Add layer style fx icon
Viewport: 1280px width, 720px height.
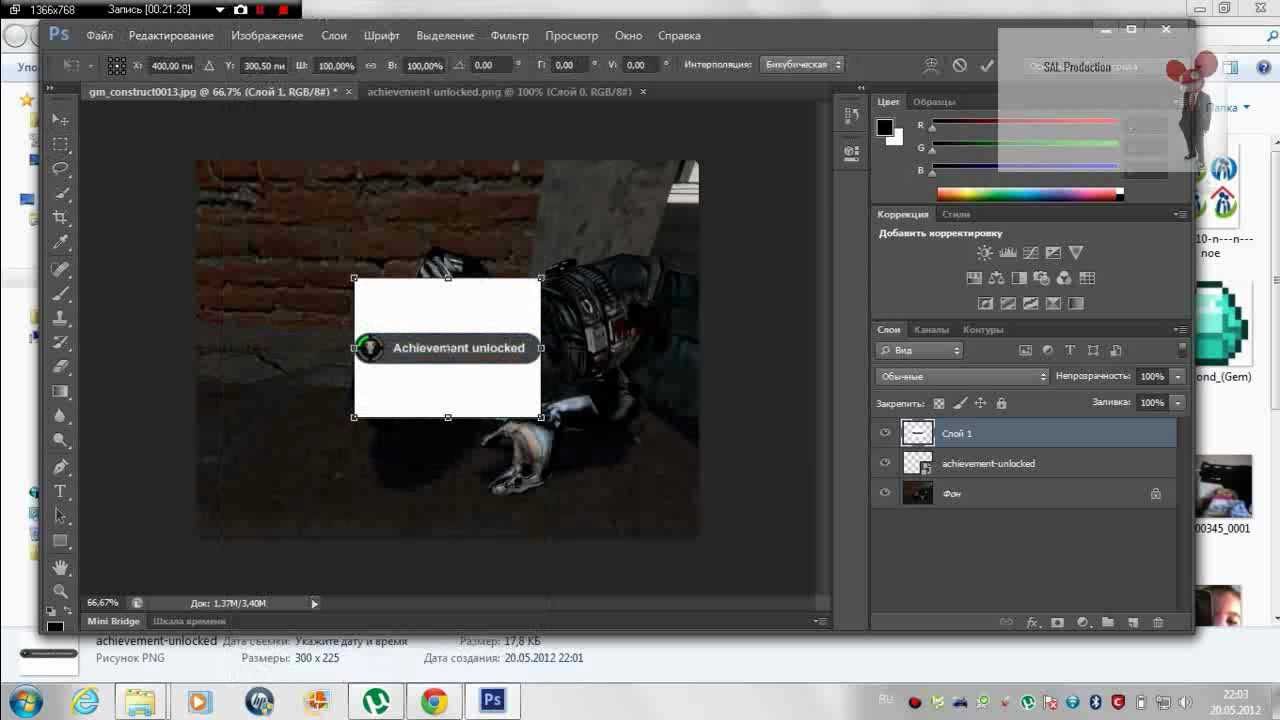coord(1033,622)
